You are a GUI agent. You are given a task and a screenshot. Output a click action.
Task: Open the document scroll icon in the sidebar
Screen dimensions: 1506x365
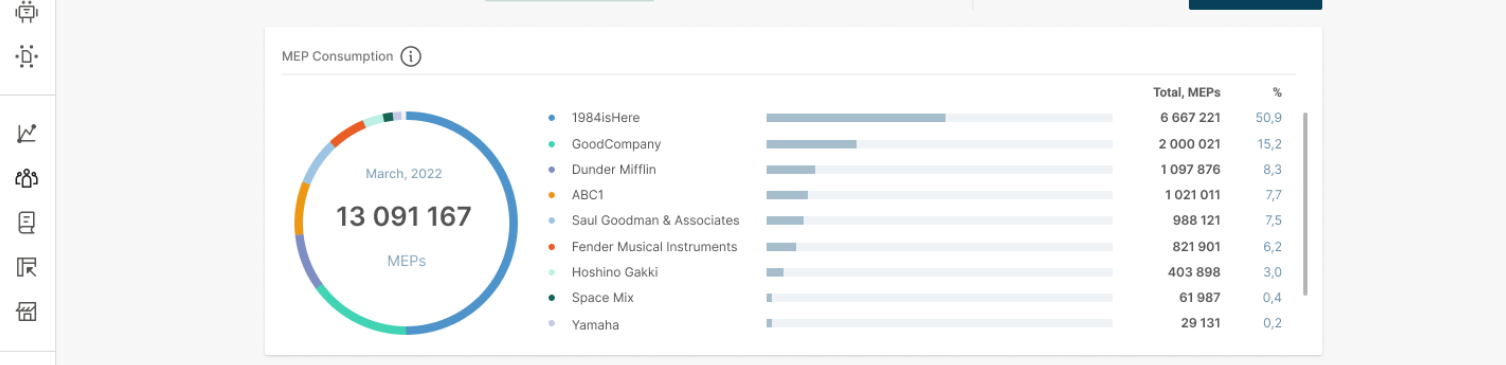coord(27,222)
